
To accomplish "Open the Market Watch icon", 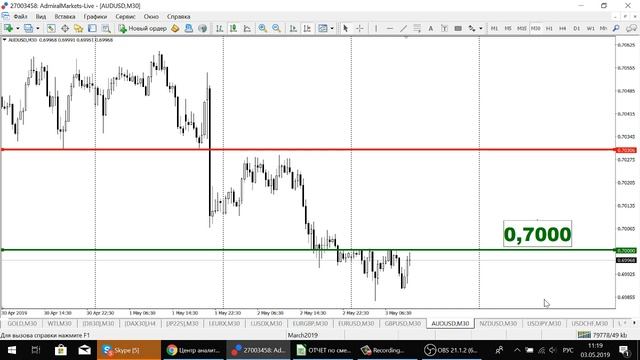I will pos(51,28).
